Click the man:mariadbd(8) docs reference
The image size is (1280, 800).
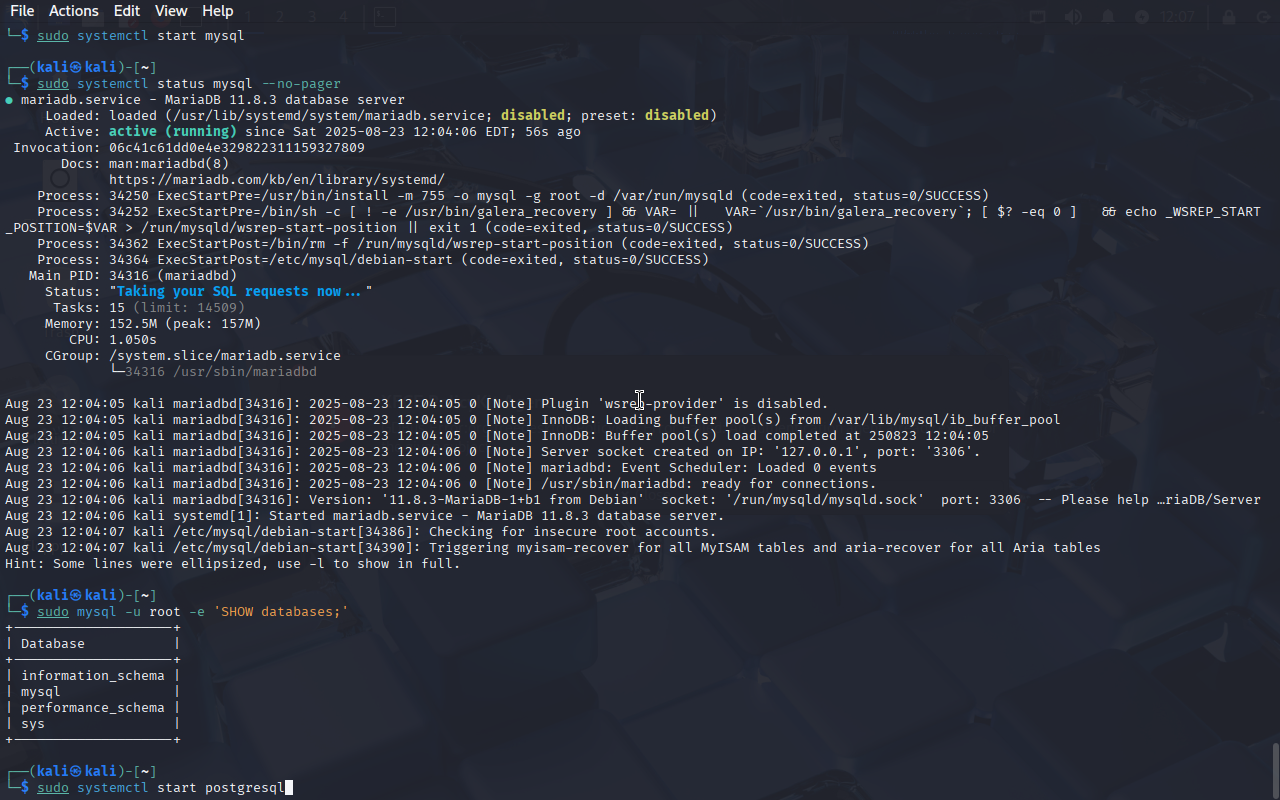pyautogui.click(x=169, y=164)
